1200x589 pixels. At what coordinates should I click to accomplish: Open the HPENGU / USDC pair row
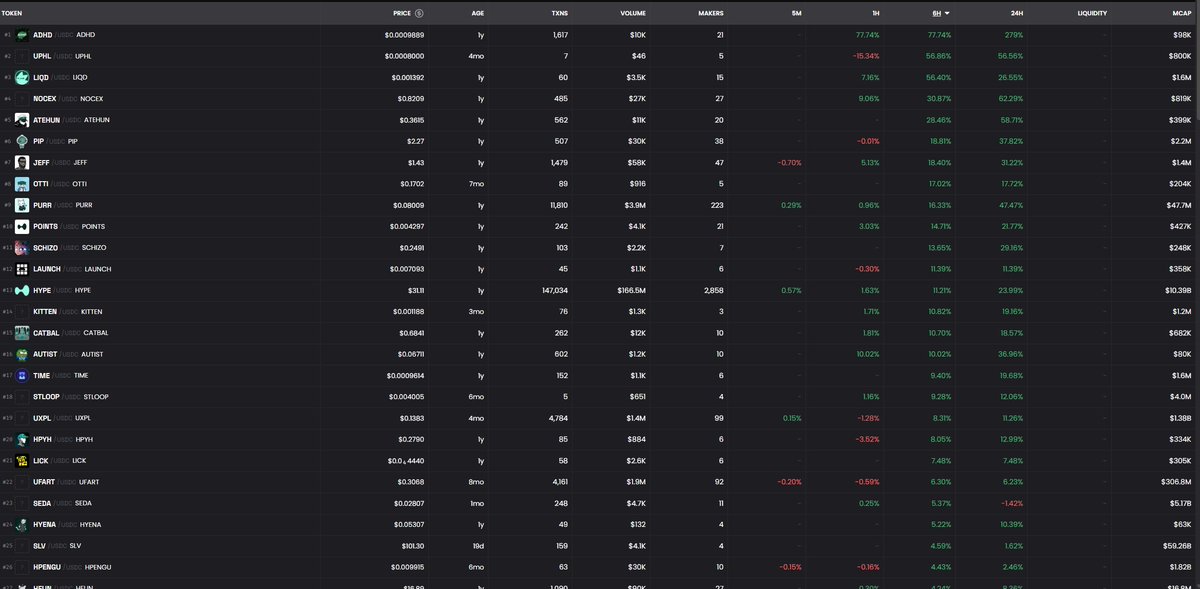click(x=600, y=566)
